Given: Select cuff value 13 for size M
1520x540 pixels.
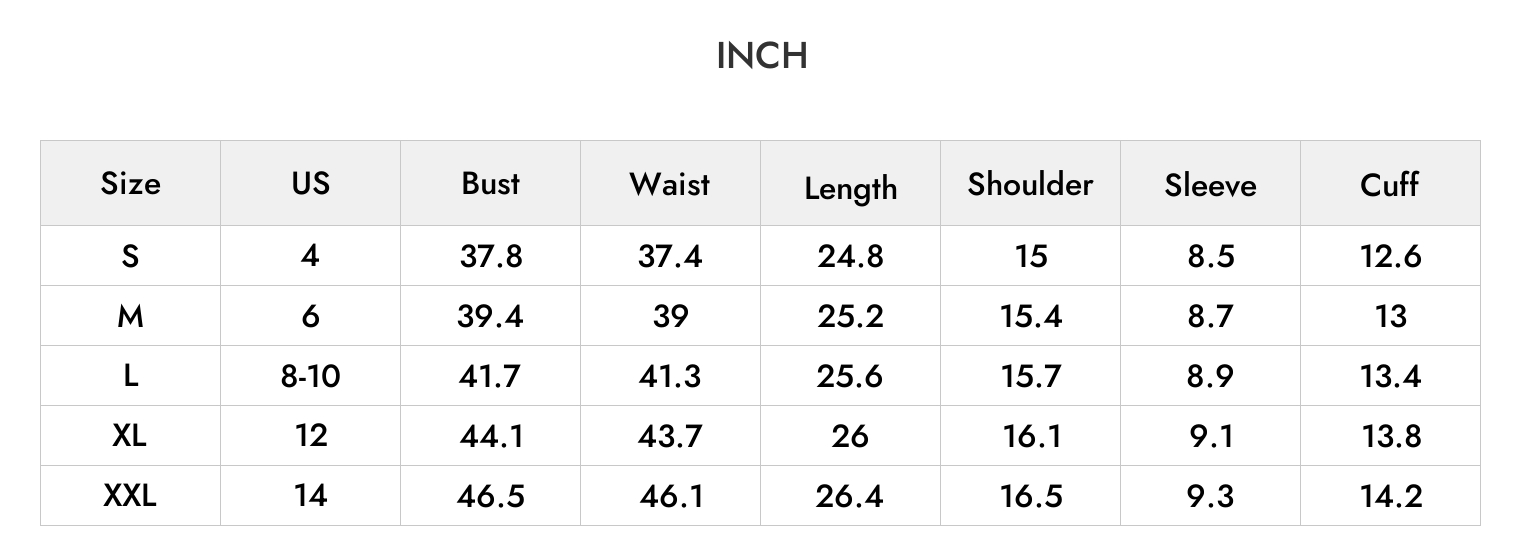Looking at the screenshot, I should point(1390,316).
